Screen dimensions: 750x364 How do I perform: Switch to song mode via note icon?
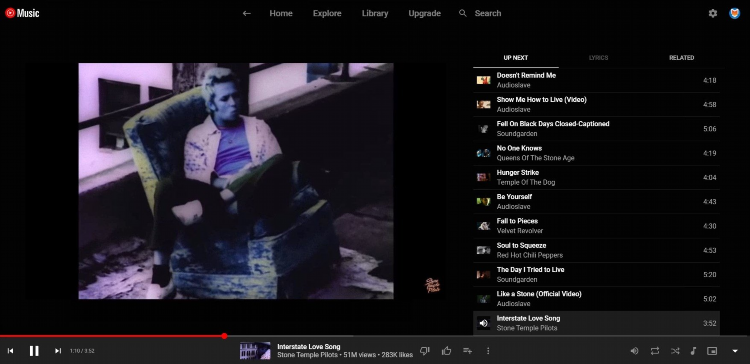[x=693, y=351]
